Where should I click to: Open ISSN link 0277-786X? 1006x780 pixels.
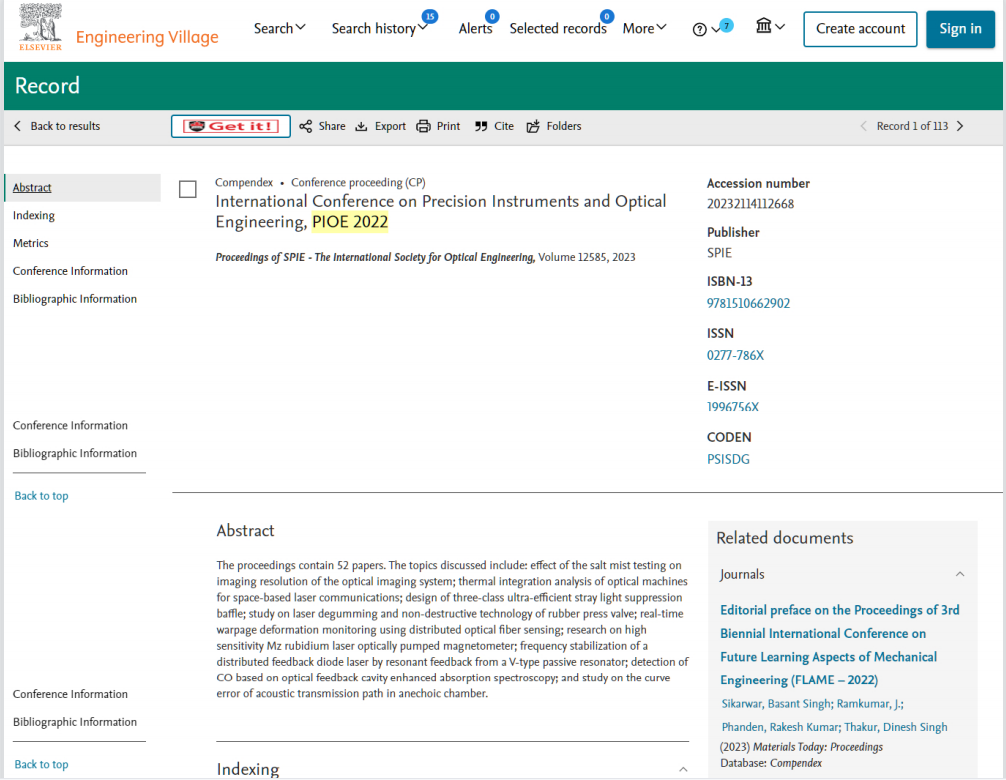pyautogui.click(x=735, y=355)
